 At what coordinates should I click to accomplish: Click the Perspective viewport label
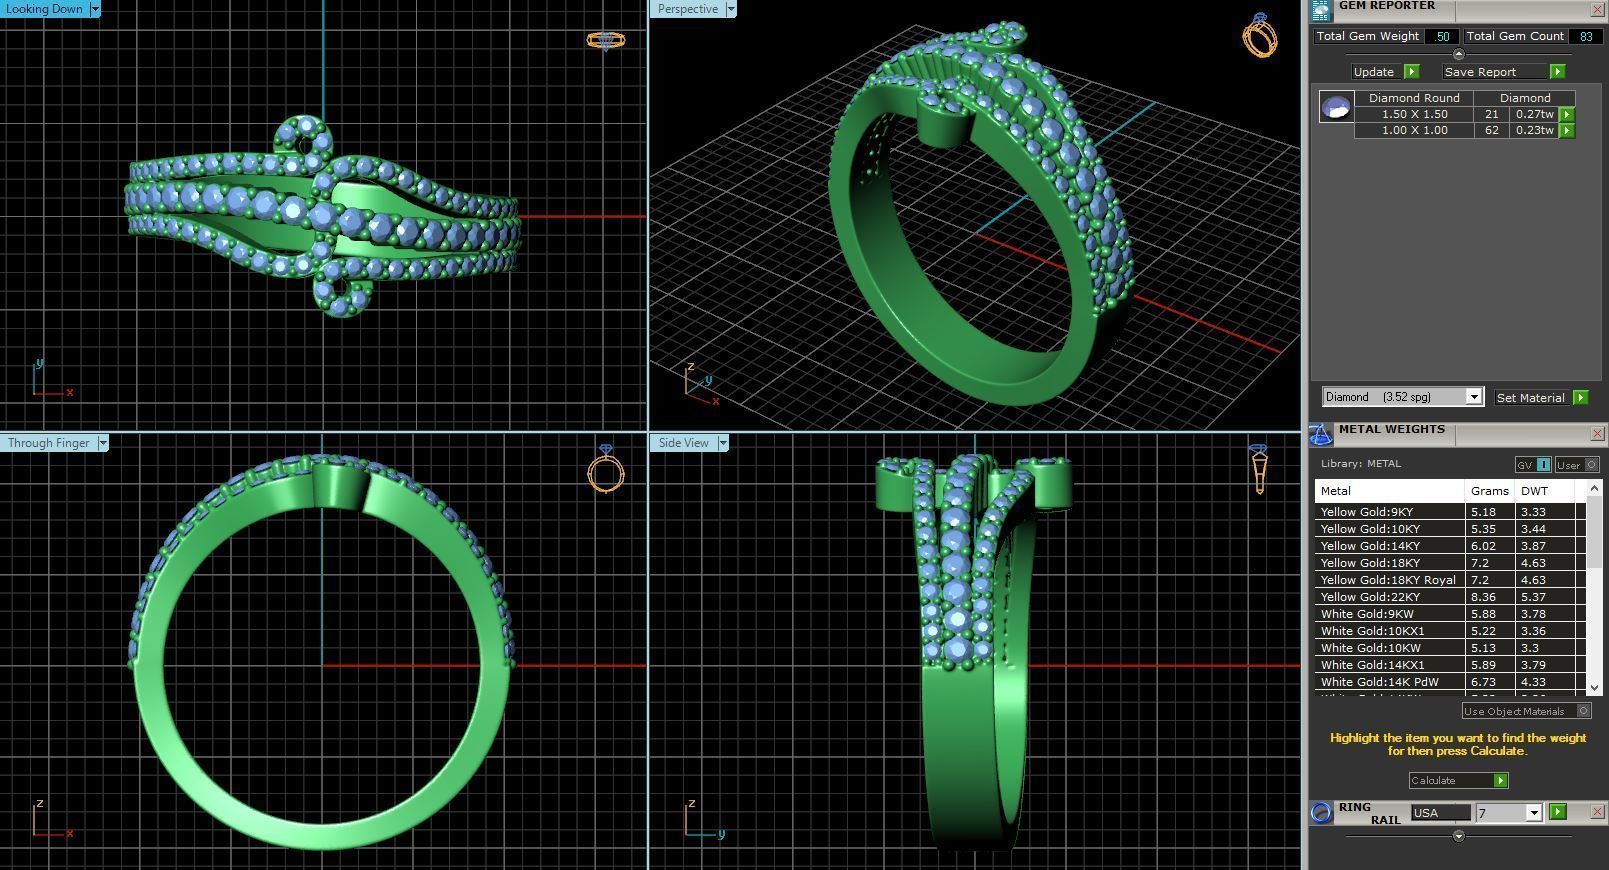(x=688, y=9)
